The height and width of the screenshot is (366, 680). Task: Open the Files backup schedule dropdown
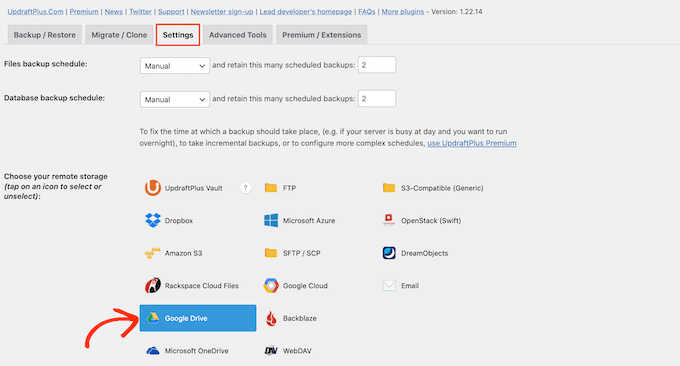coord(175,65)
